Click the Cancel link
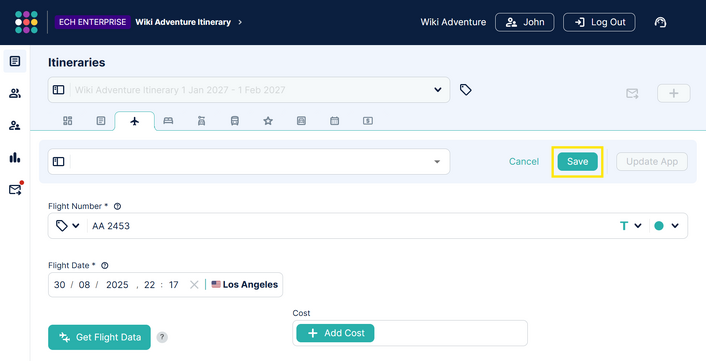The width and height of the screenshot is (706, 361). (x=524, y=162)
